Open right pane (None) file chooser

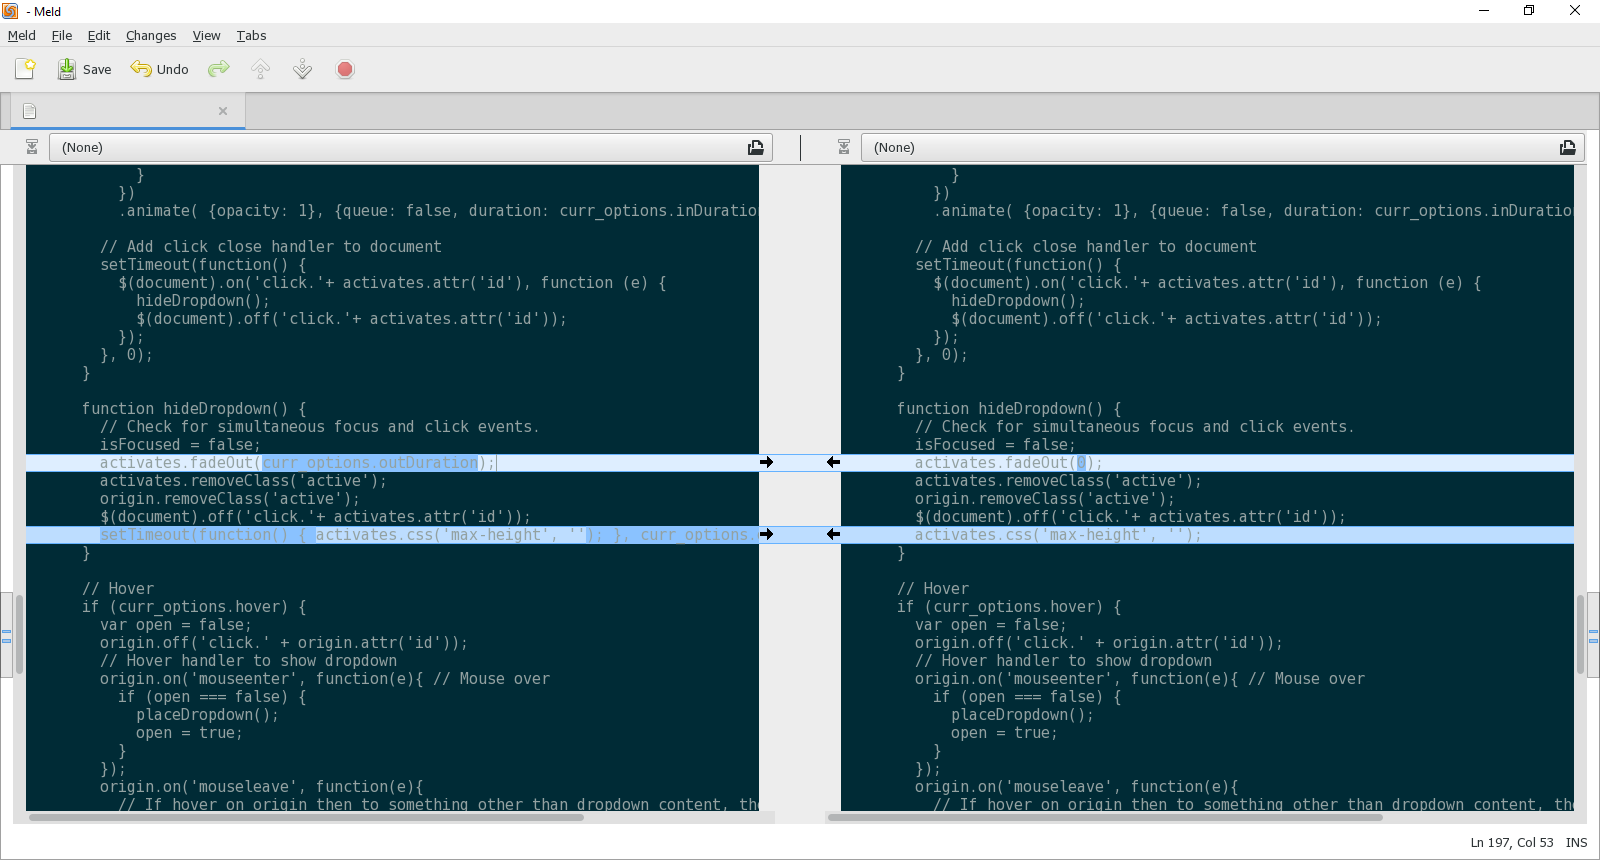click(1222, 147)
